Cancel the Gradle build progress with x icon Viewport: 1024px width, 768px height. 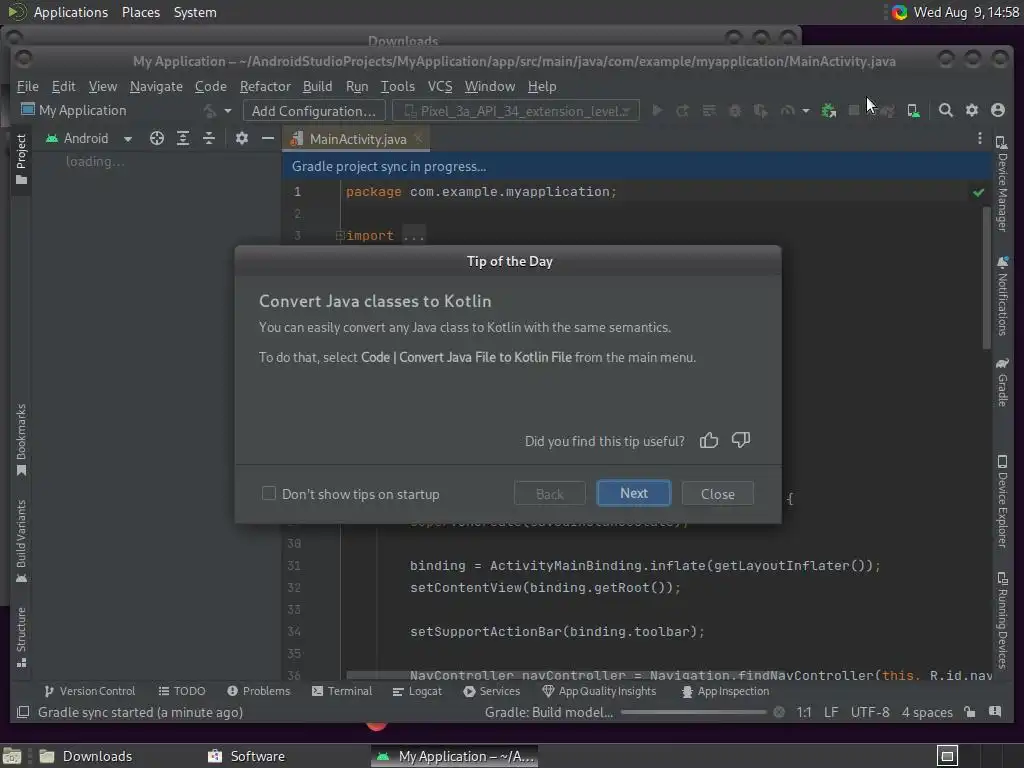coord(779,712)
